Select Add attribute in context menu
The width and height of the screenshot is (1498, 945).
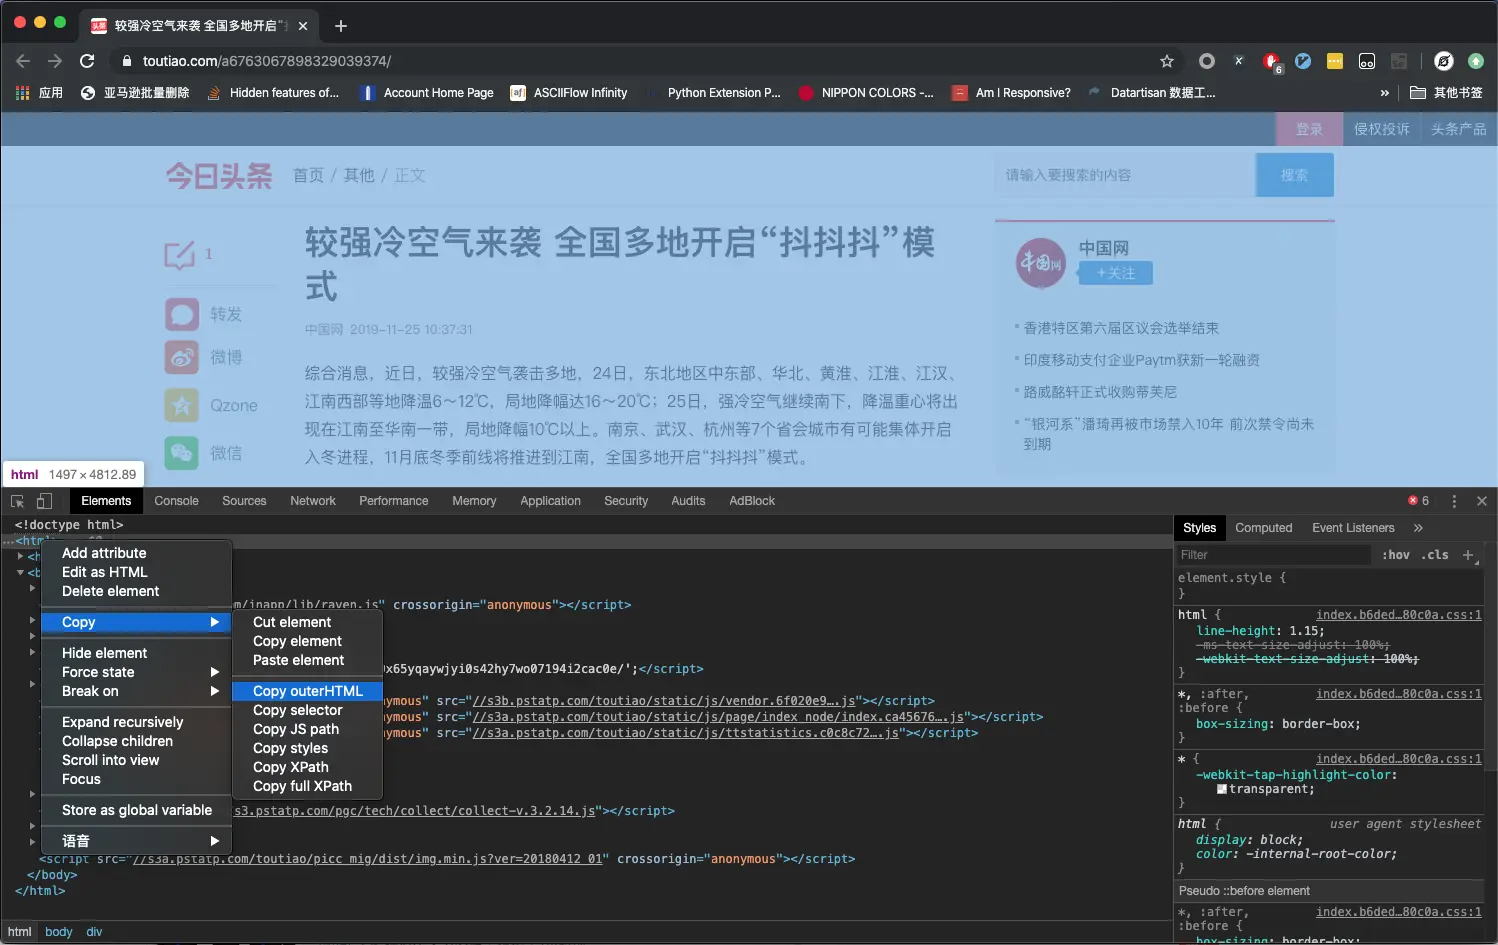pyautogui.click(x=136, y=553)
